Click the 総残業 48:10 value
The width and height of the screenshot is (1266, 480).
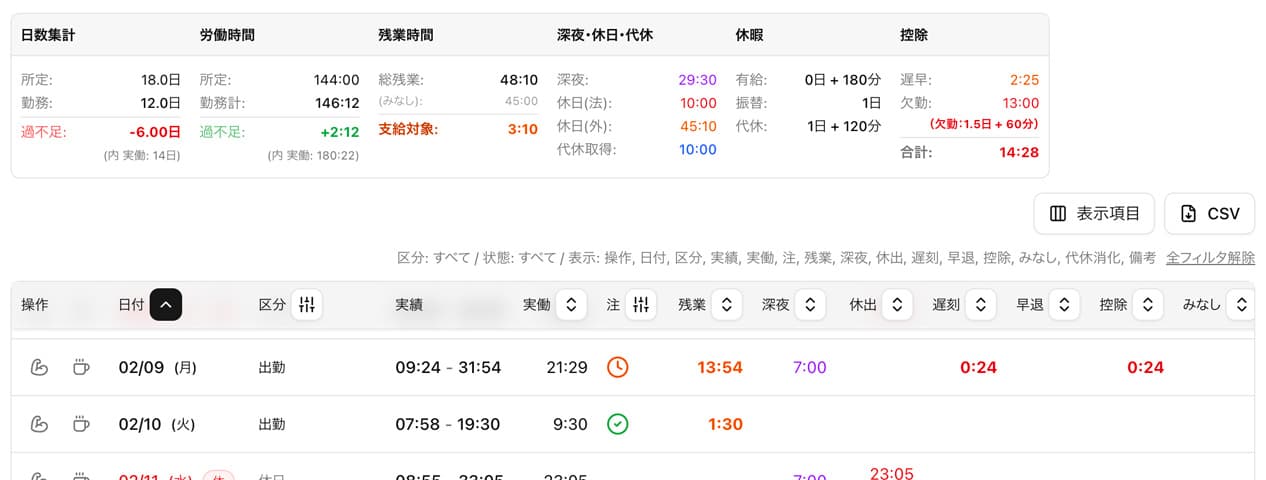(519, 79)
